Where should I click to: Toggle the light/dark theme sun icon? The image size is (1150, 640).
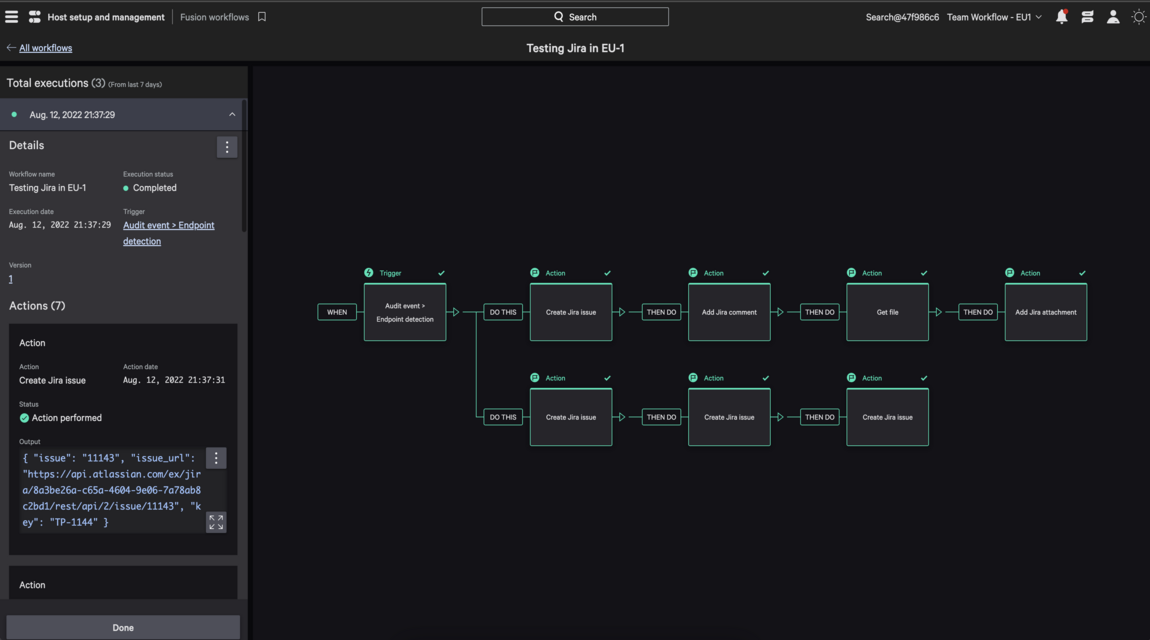coord(1138,17)
